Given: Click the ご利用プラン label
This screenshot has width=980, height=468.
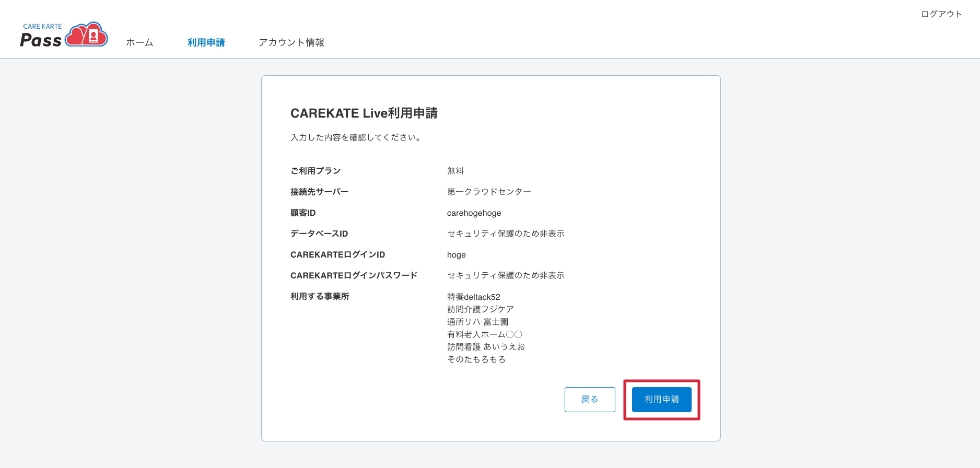Looking at the screenshot, I should (316, 171).
